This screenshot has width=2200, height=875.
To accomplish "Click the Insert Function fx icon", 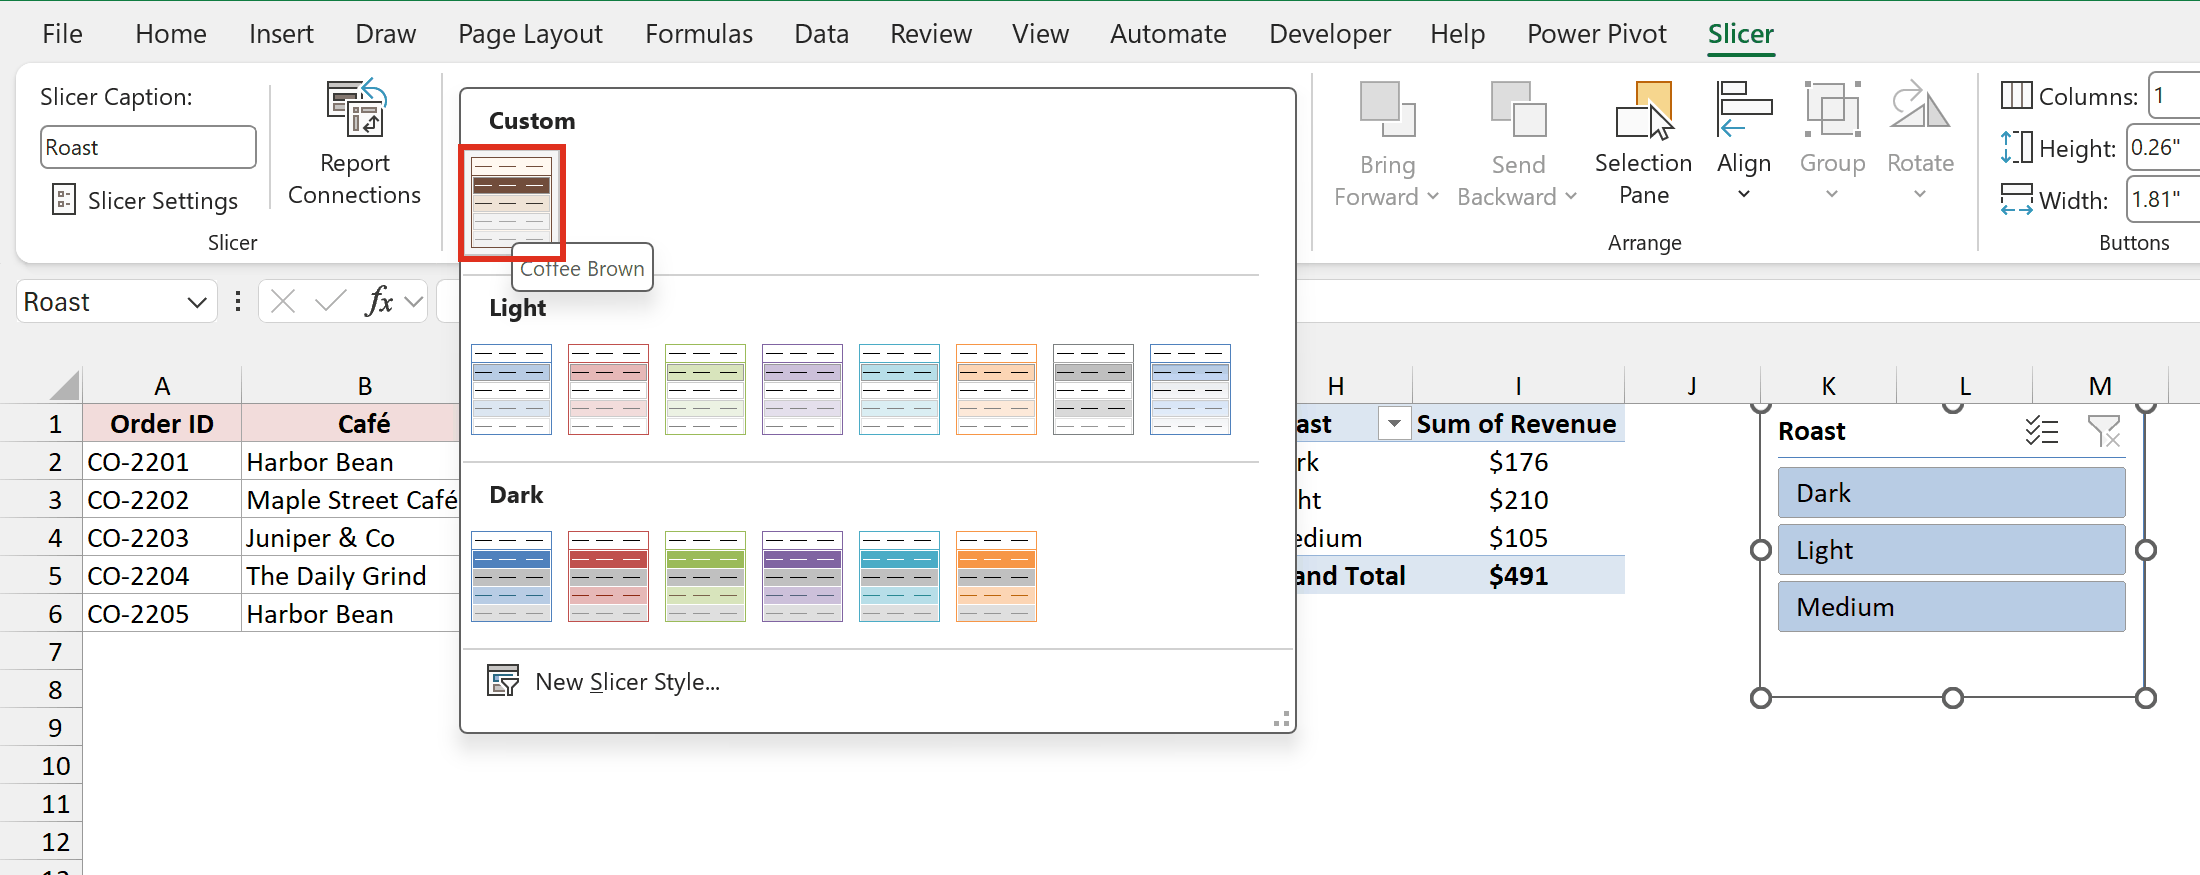I will click(379, 301).
